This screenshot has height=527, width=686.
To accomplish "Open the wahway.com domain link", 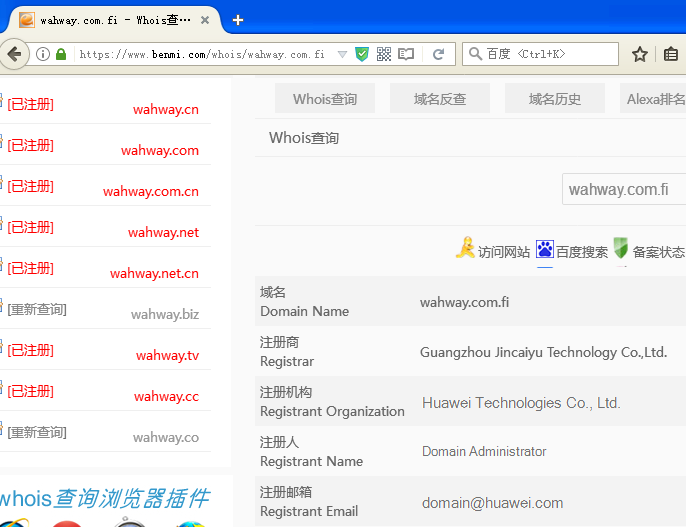I will tap(160, 150).
